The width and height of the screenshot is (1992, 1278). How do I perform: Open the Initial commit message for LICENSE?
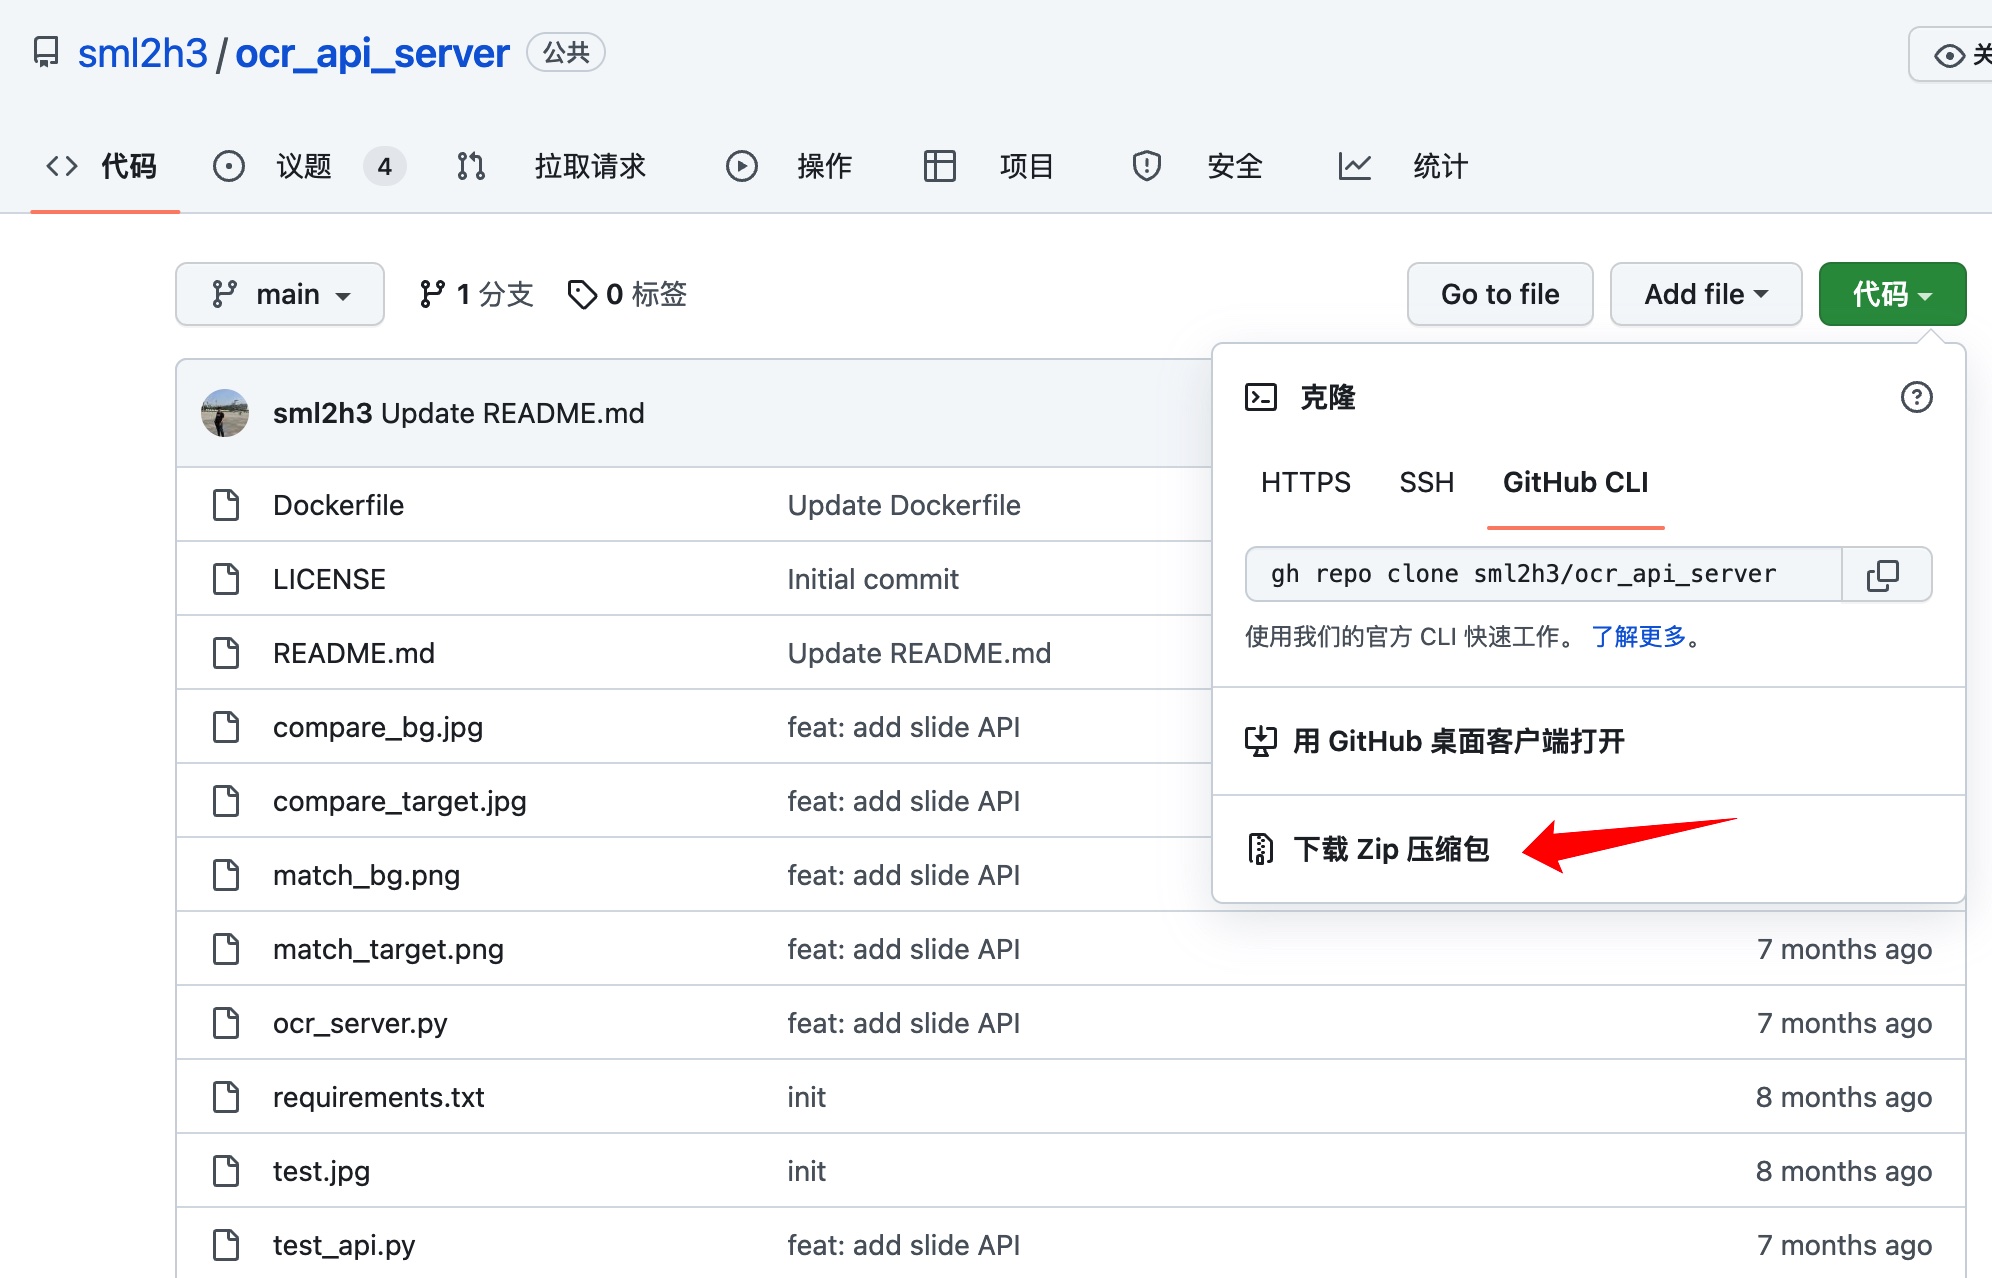(x=873, y=579)
